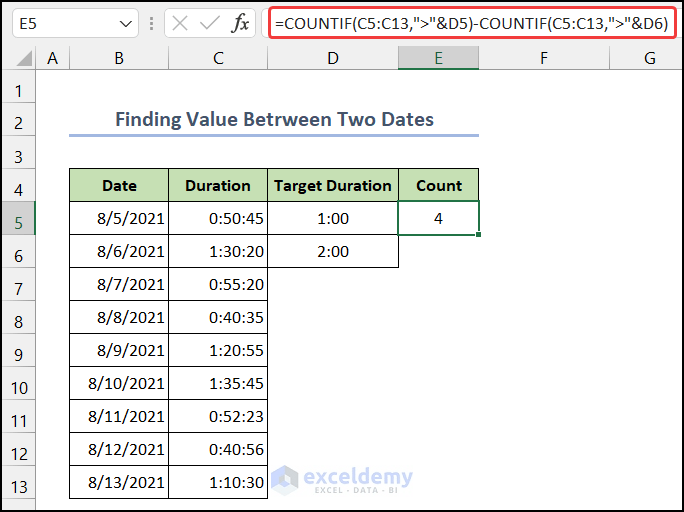Select the duration cell 1:35:45
The height and width of the screenshot is (512, 684).
click(218, 383)
